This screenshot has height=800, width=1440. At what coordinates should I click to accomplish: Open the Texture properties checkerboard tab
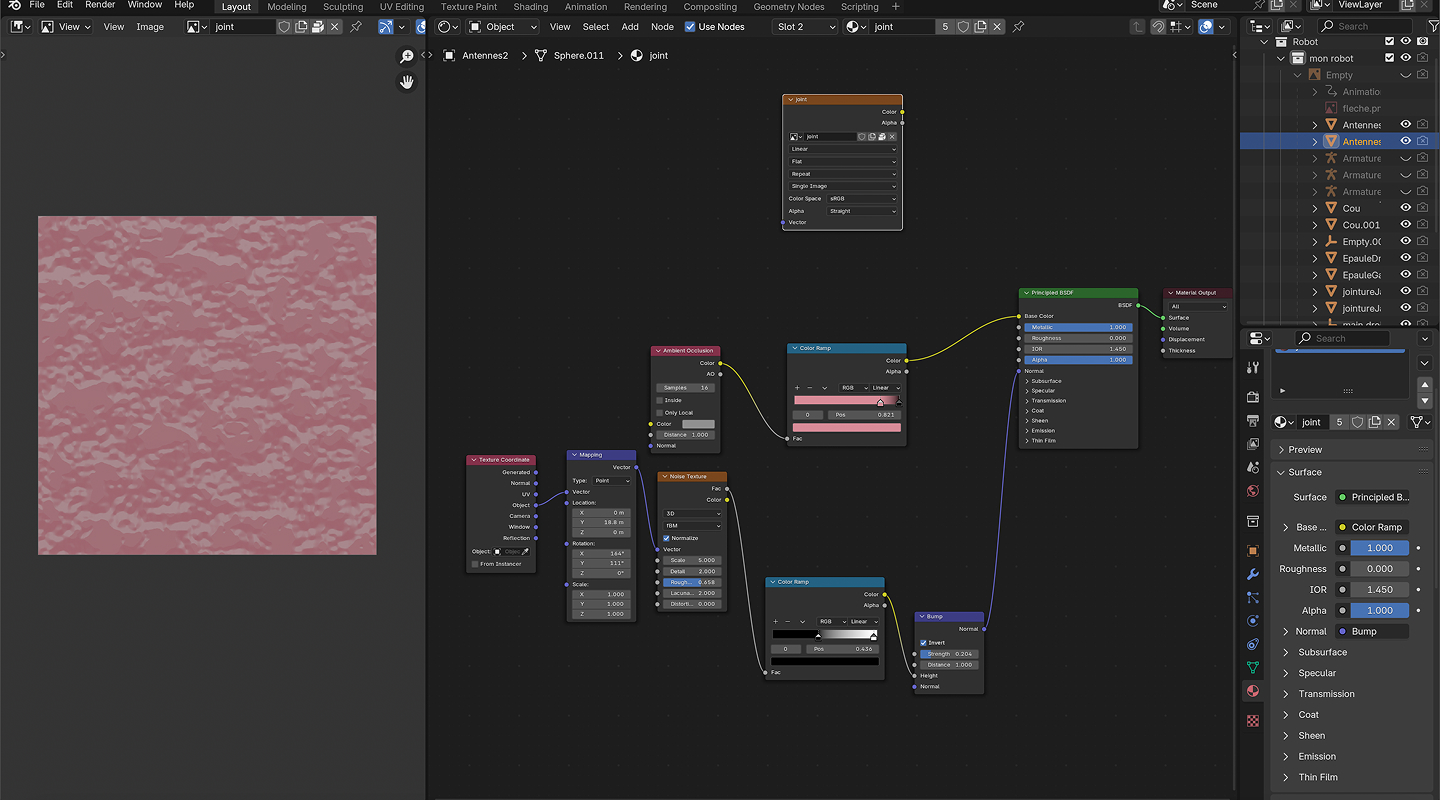pyautogui.click(x=1253, y=720)
